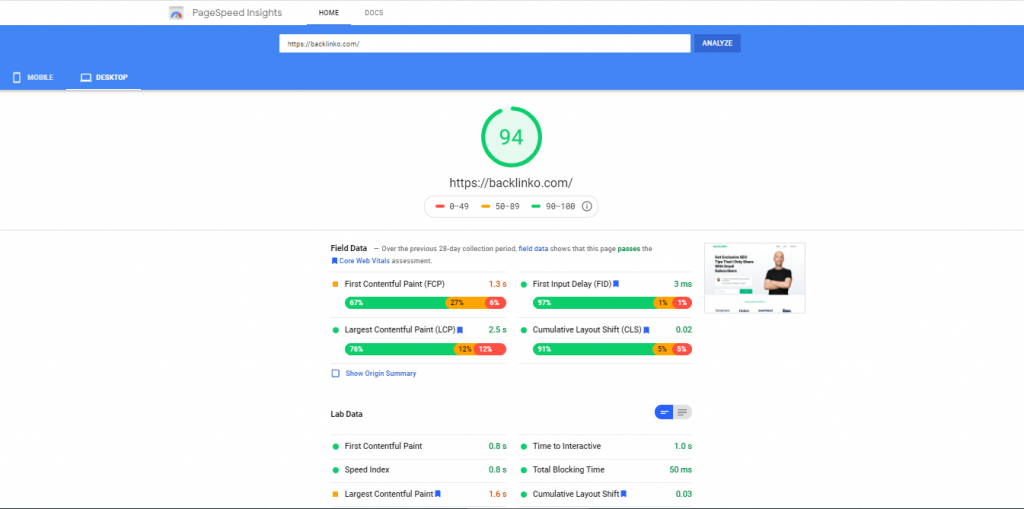This screenshot has height=509, width=1024.
Task: Click the '0-49' red legend entry
Action: click(x=452, y=206)
